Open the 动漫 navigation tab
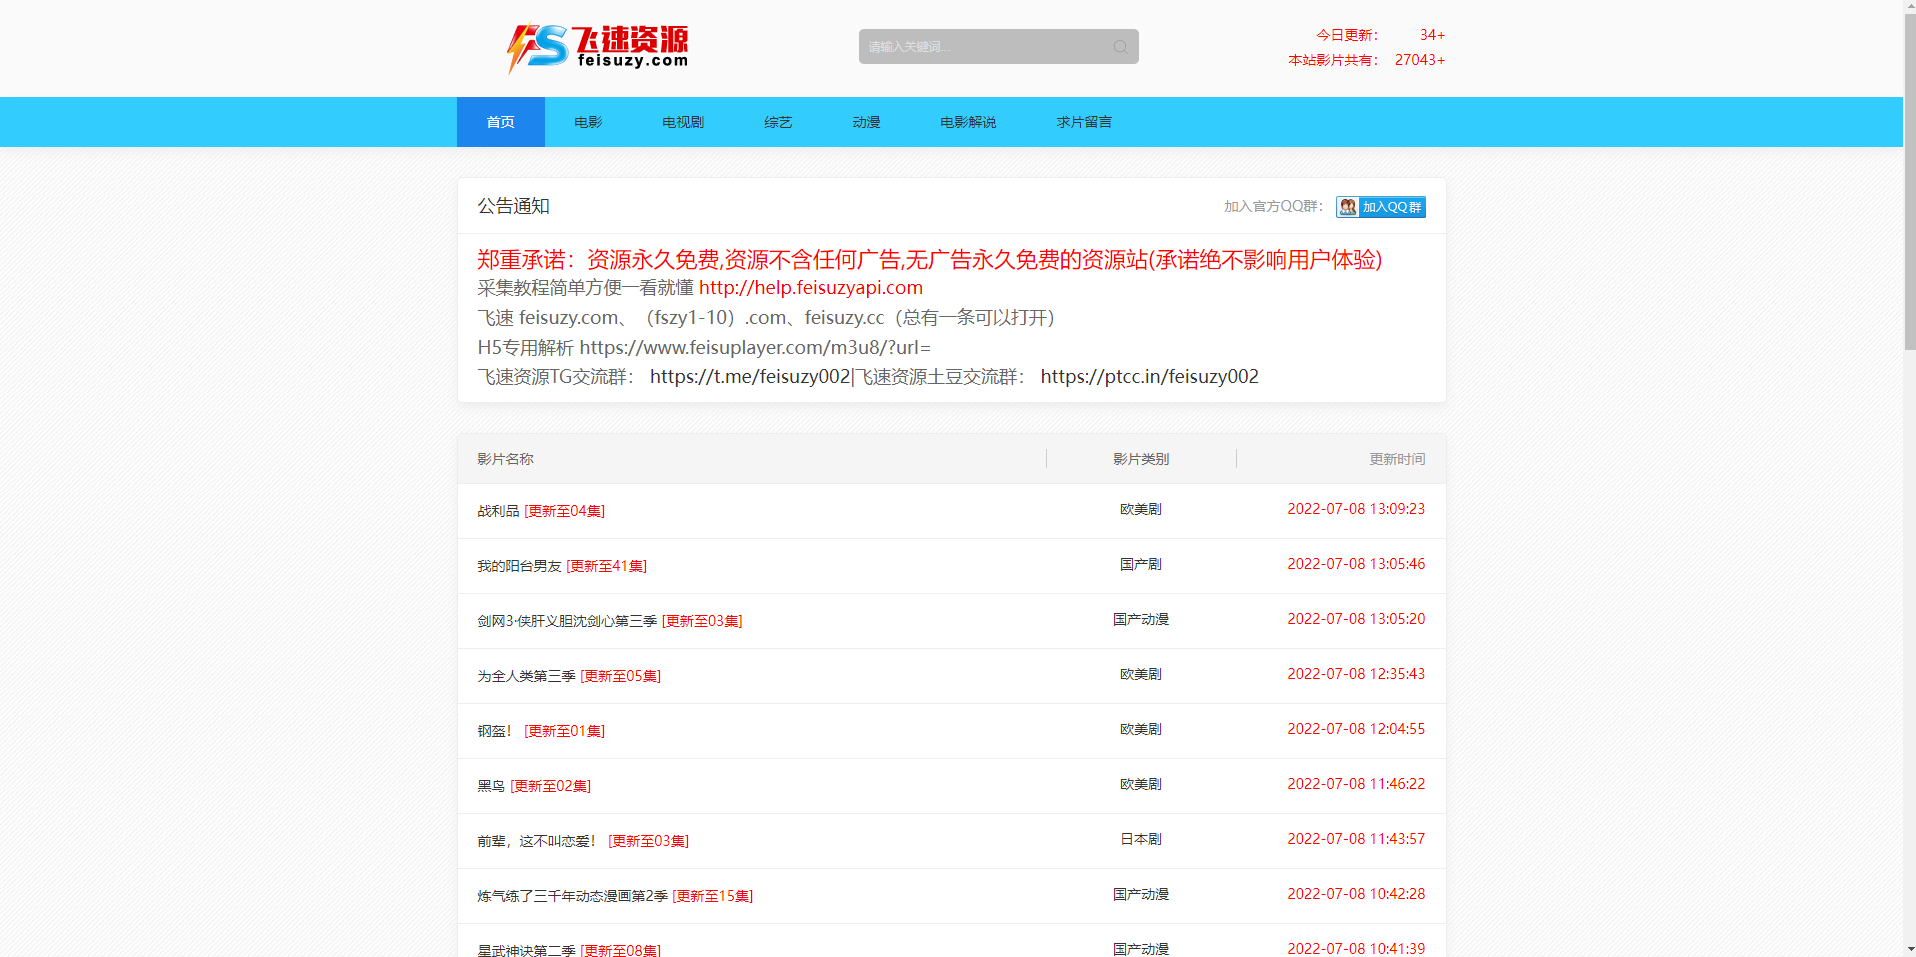Viewport: 1916px width, 957px height. click(x=866, y=122)
